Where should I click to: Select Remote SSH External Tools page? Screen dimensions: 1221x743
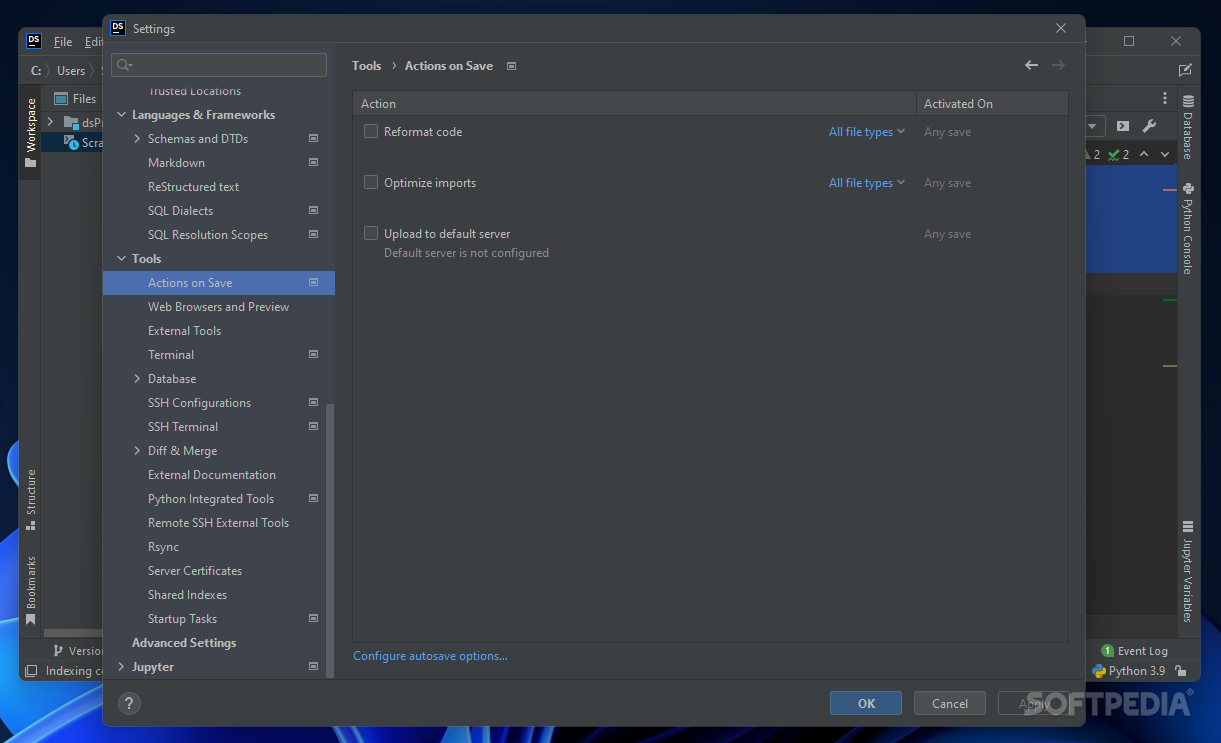click(218, 523)
